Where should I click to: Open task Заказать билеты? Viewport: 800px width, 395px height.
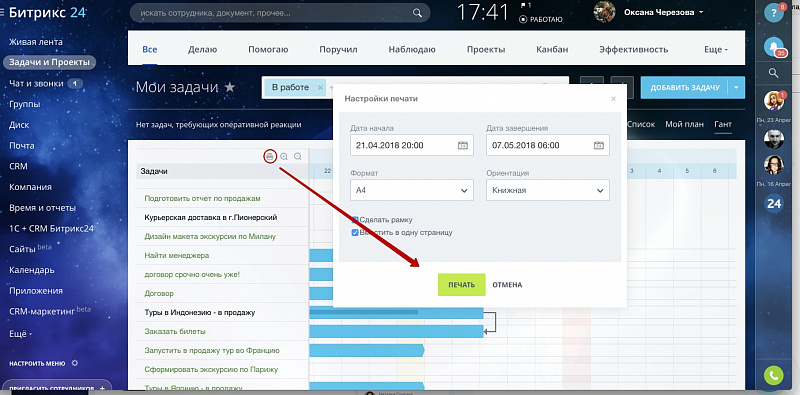tap(175, 331)
